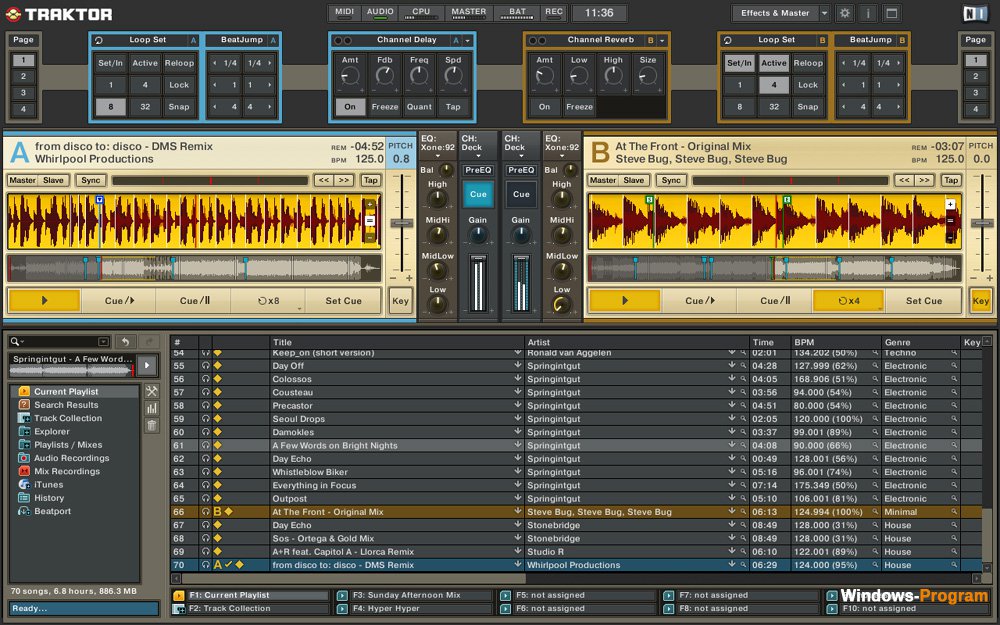Click deck A pitch fader handle
The height and width of the screenshot is (625, 1000).
pyautogui.click(x=401, y=223)
